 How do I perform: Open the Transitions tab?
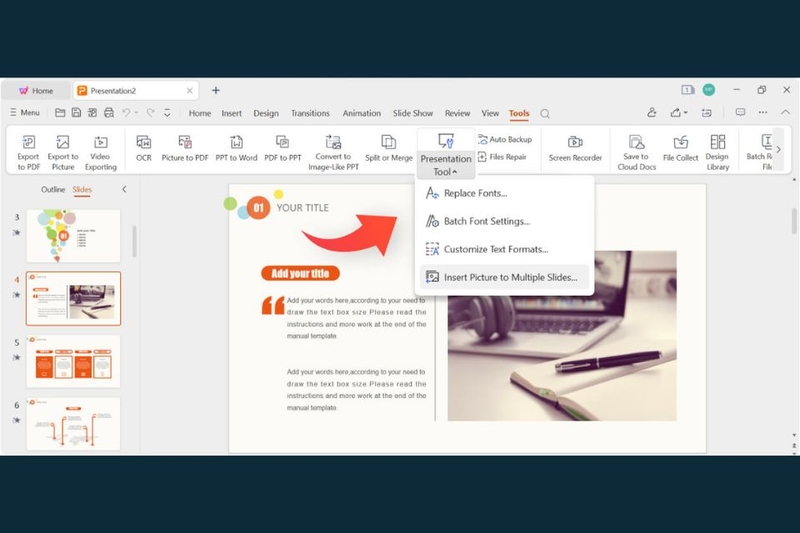pos(310,113)
